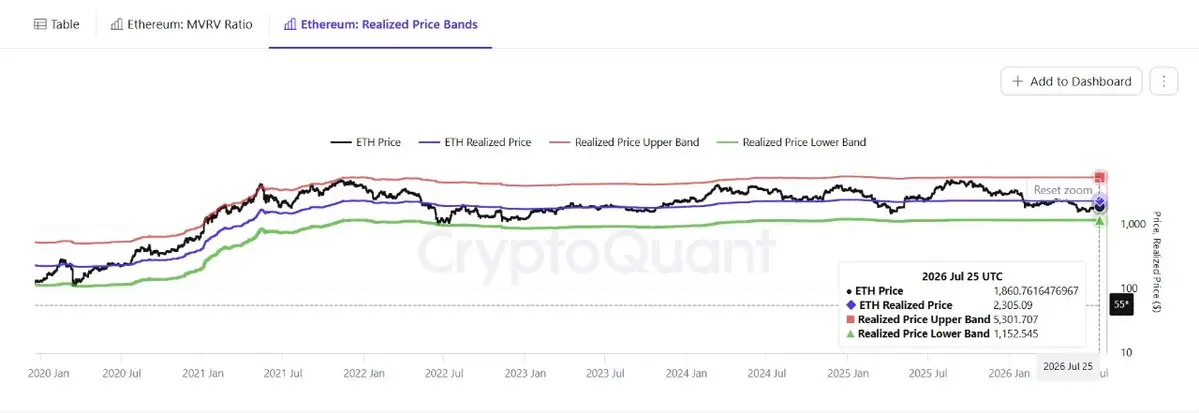
Task: Click the black axis value label 55
Action: point(1120,304)
